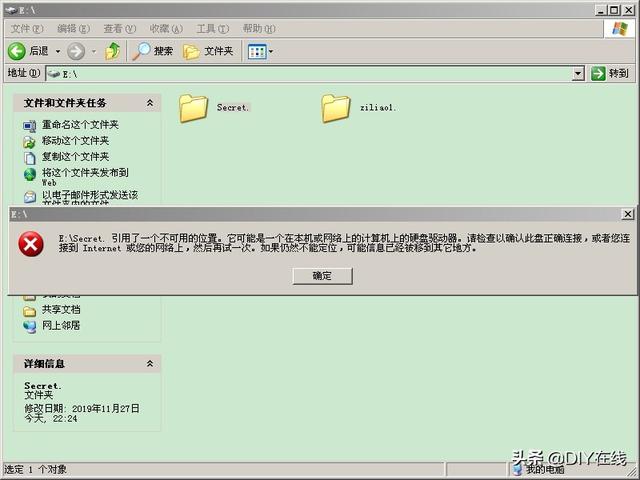The height and width of the screenshot is (480, 640).
Task: Click the Windows flag logo
Action: [x=620, y=29]
